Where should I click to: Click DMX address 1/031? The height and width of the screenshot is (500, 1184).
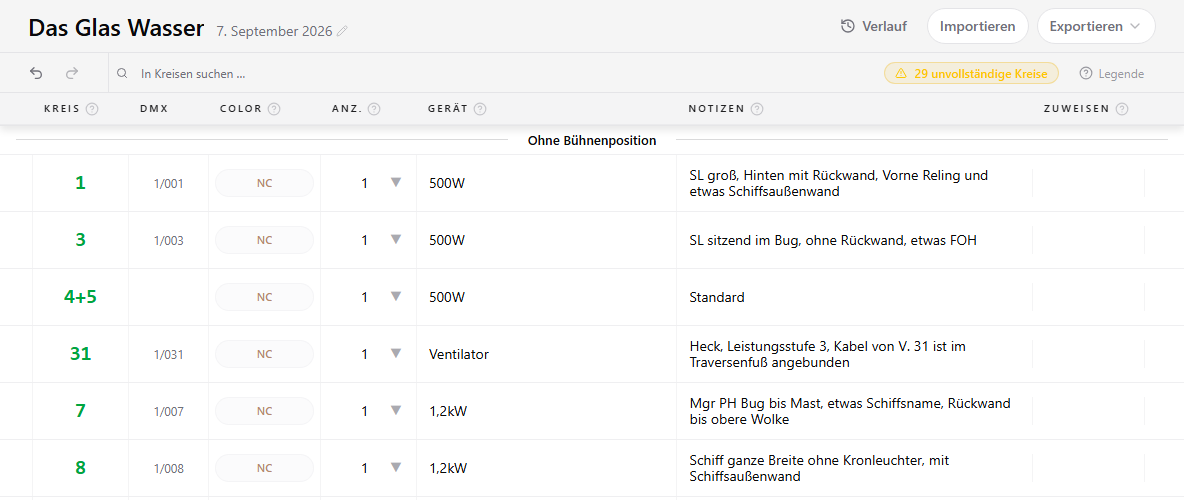[168, 354]
